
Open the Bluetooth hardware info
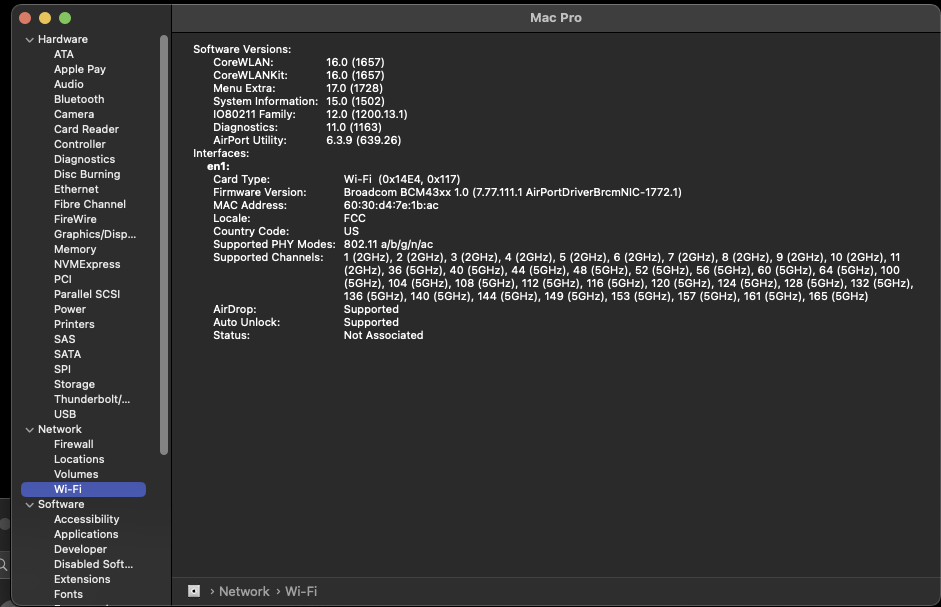click(x=79, y=99)
